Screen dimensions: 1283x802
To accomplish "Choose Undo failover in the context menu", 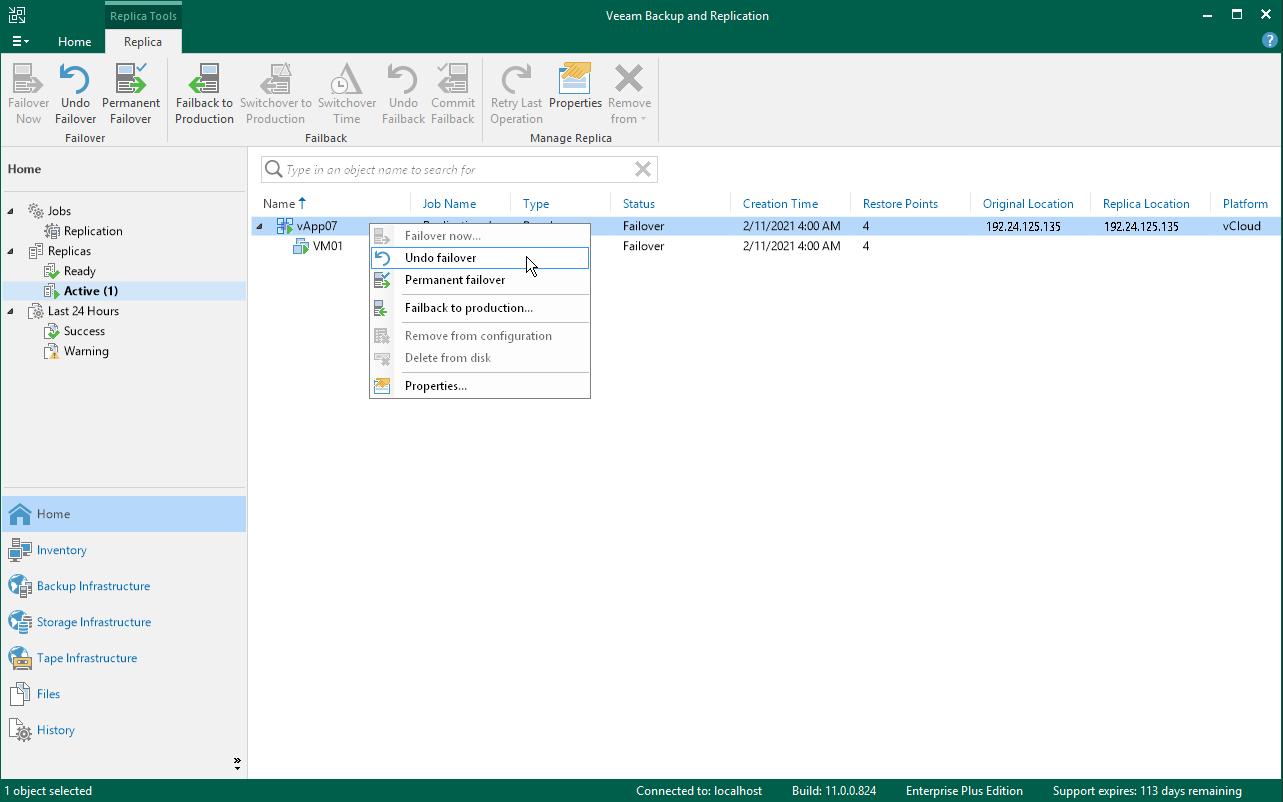I will (480, 258).
